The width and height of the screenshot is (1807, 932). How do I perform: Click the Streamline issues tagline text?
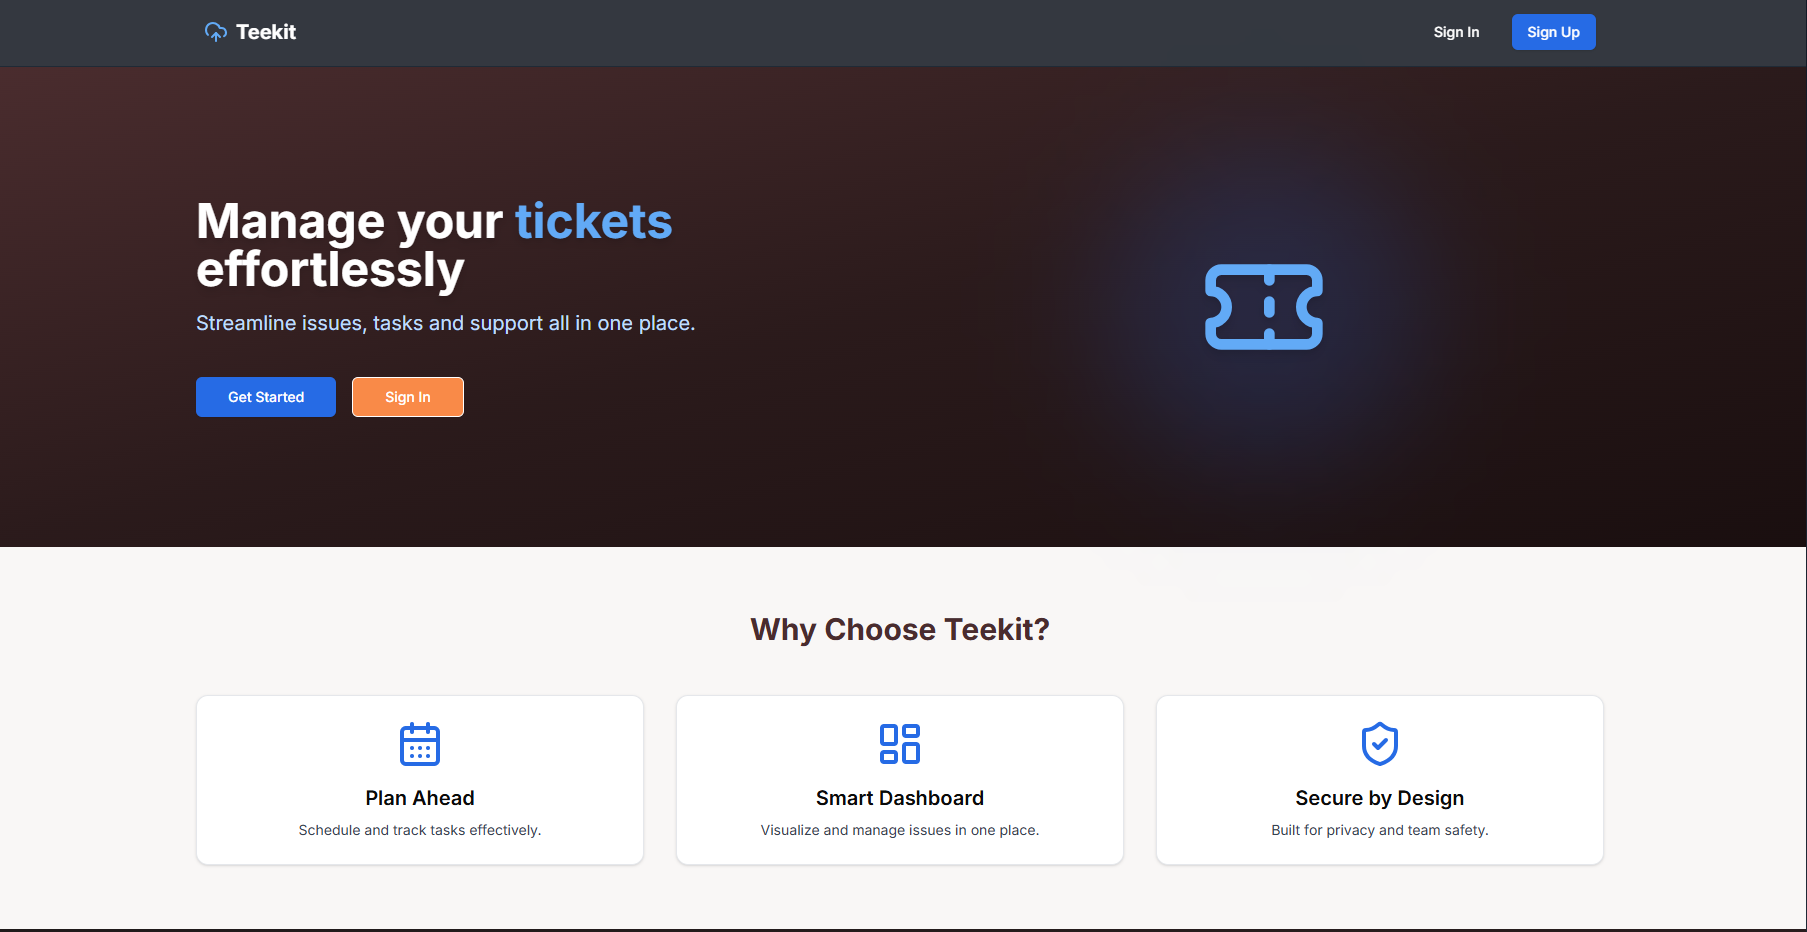[445, 322]
